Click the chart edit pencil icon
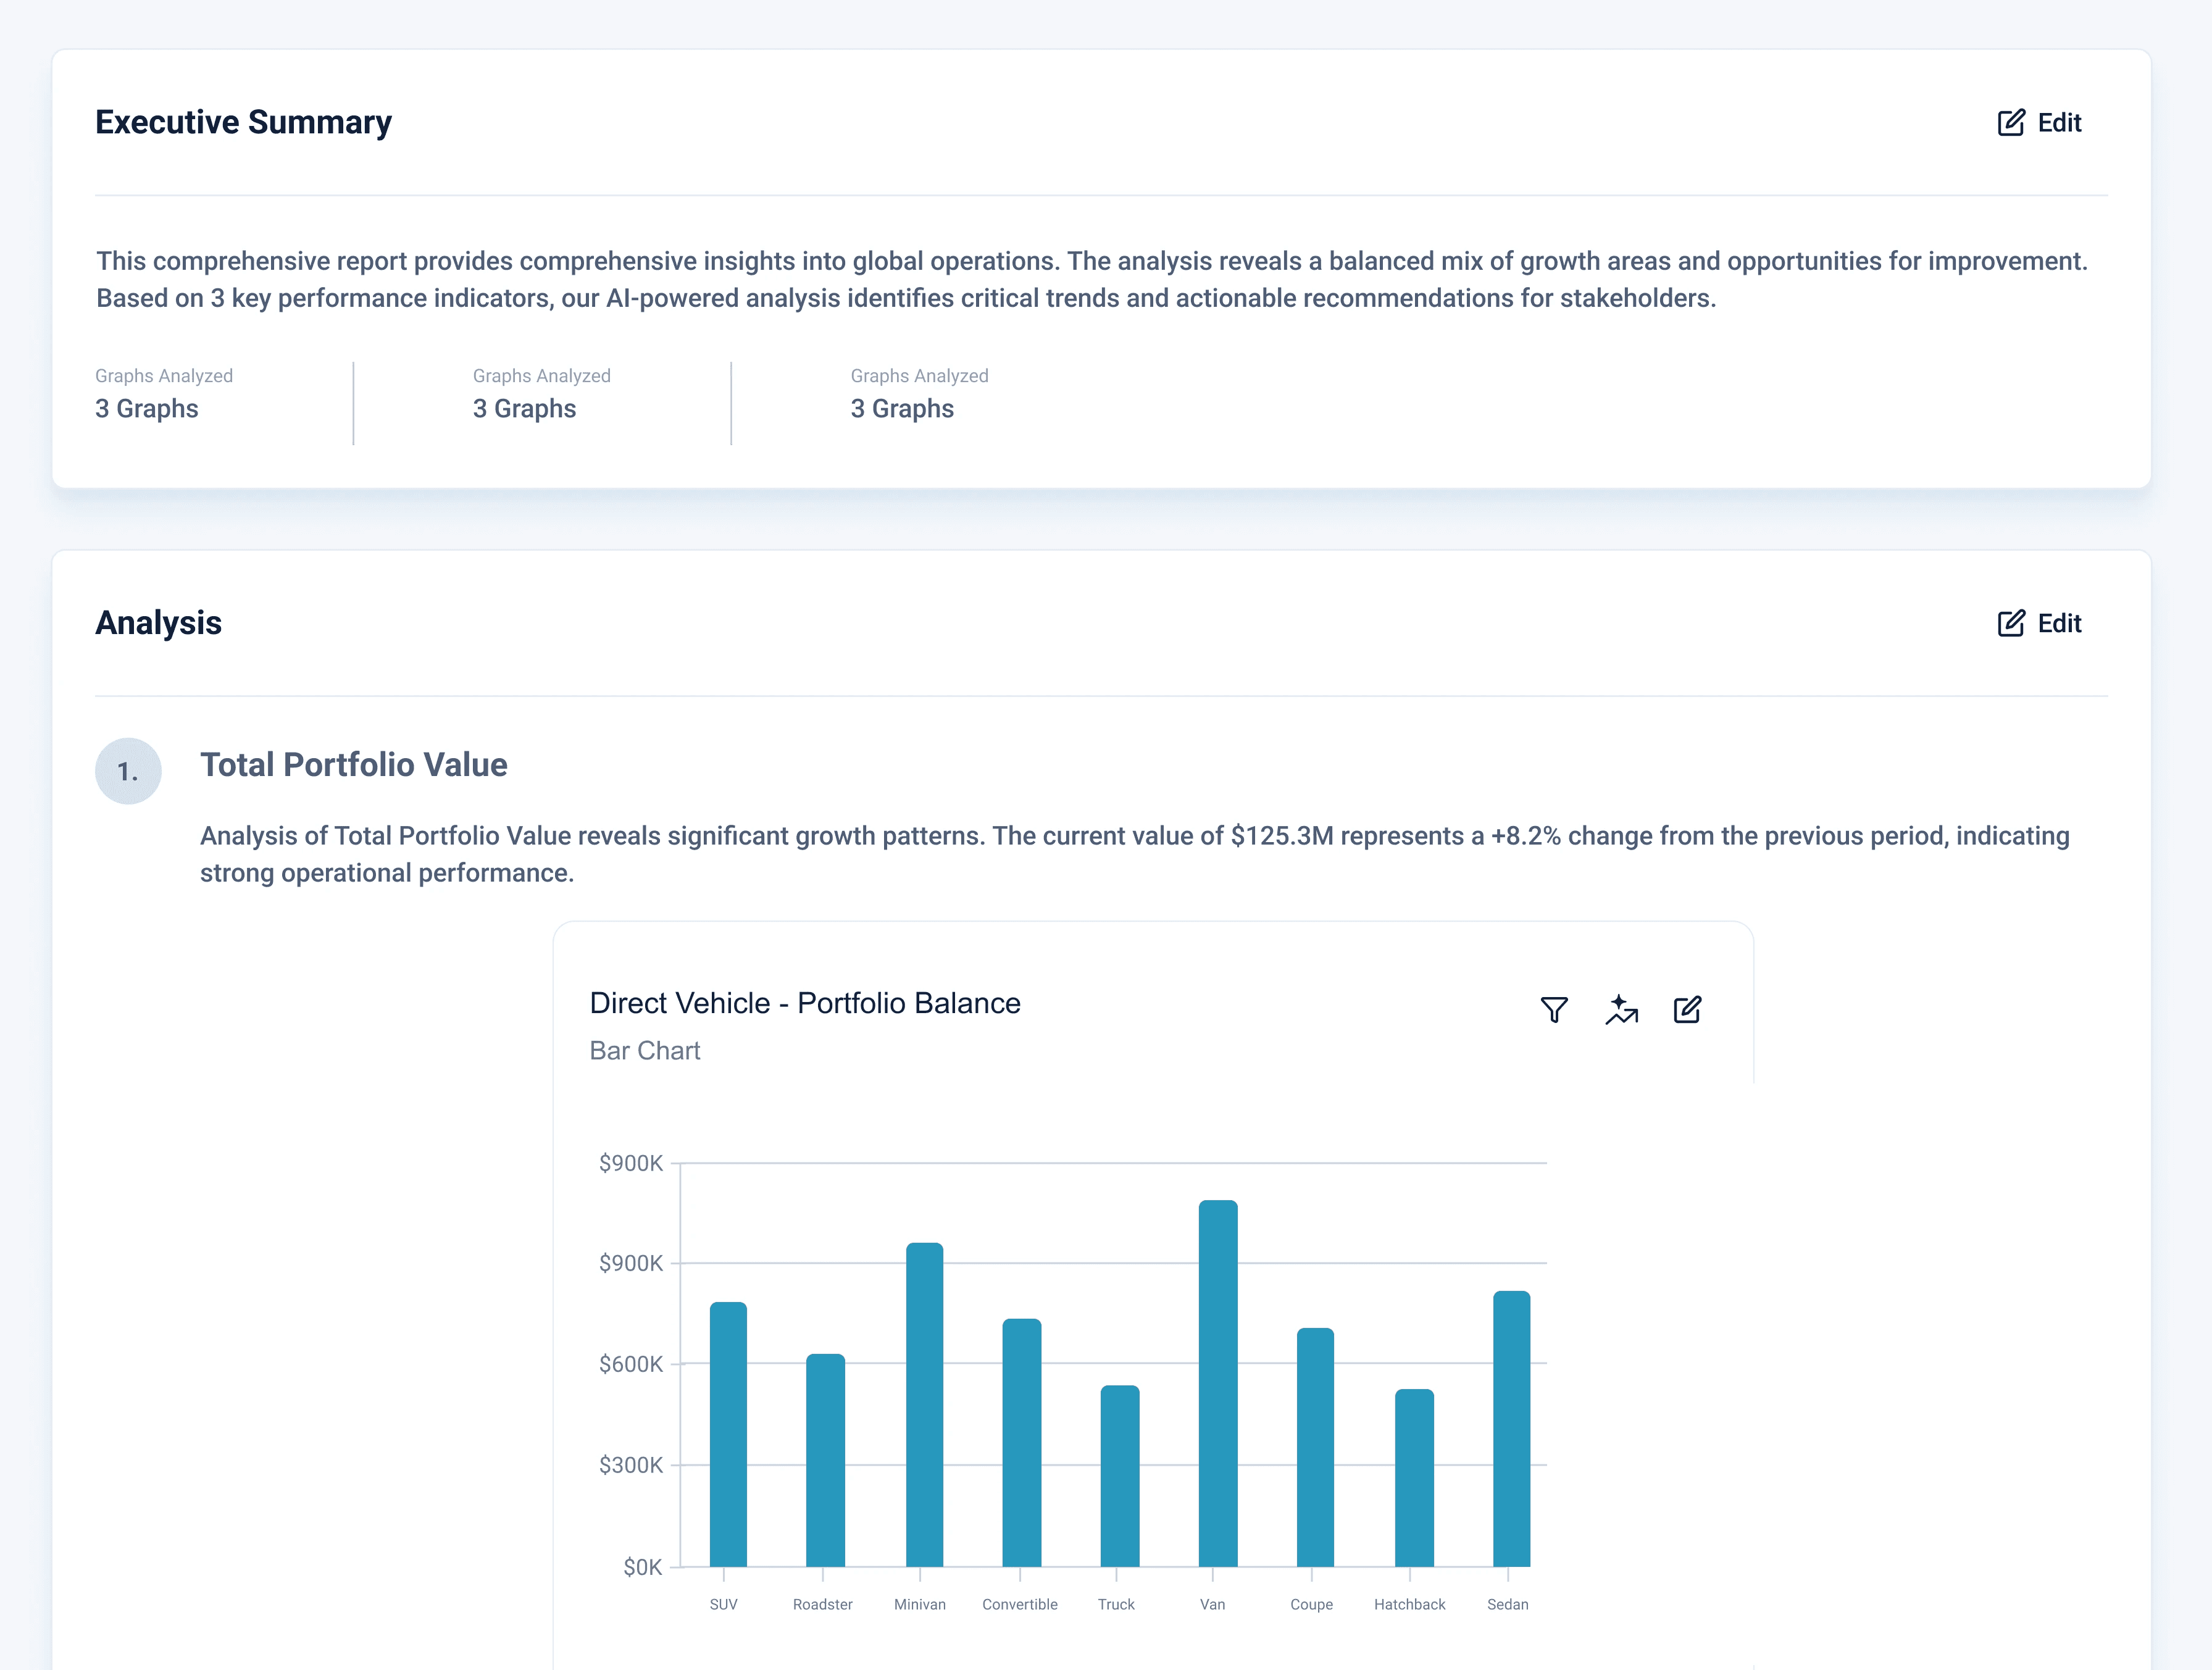The image size is (2212, 1670). (1687, 1010)
